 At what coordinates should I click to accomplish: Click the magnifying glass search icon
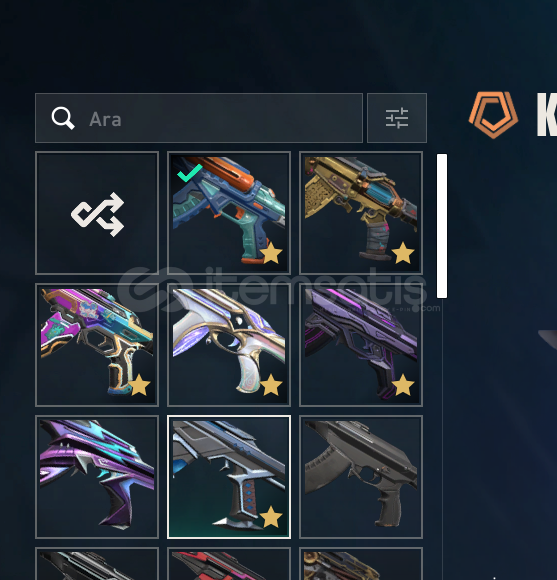tap(63, 118)
